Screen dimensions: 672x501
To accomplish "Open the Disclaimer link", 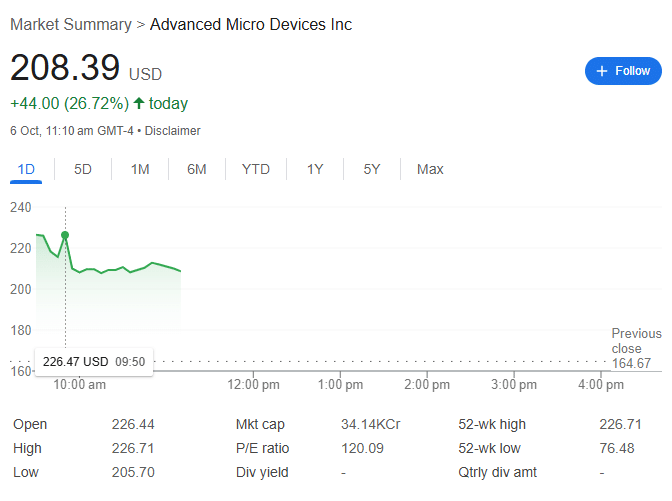I will tap(175, 131).
